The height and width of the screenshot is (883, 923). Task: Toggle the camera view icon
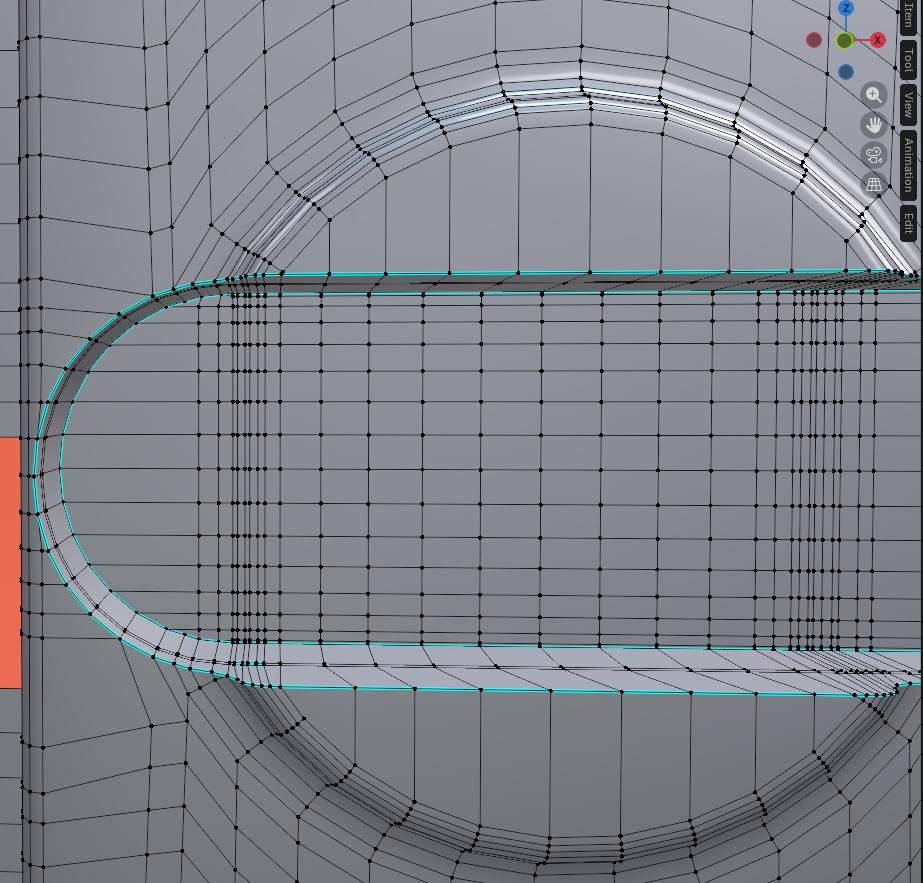tap(874, 155)
